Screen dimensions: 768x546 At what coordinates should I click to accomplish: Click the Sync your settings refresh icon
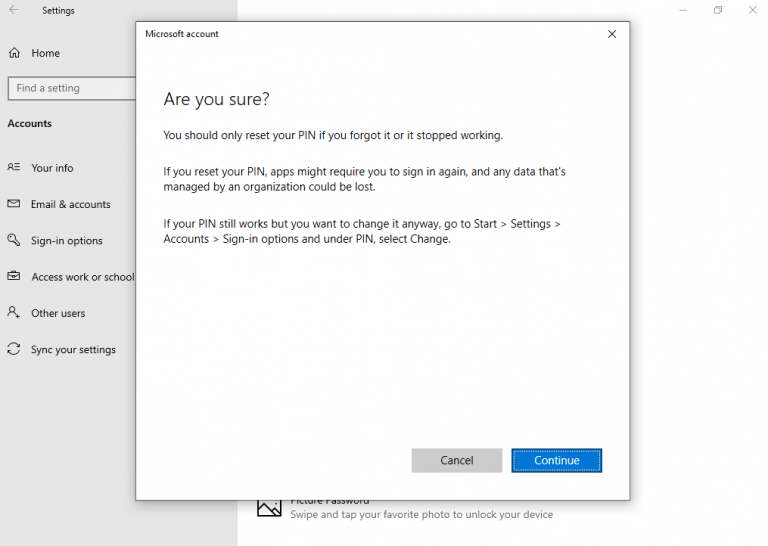(x=14, y=349)
